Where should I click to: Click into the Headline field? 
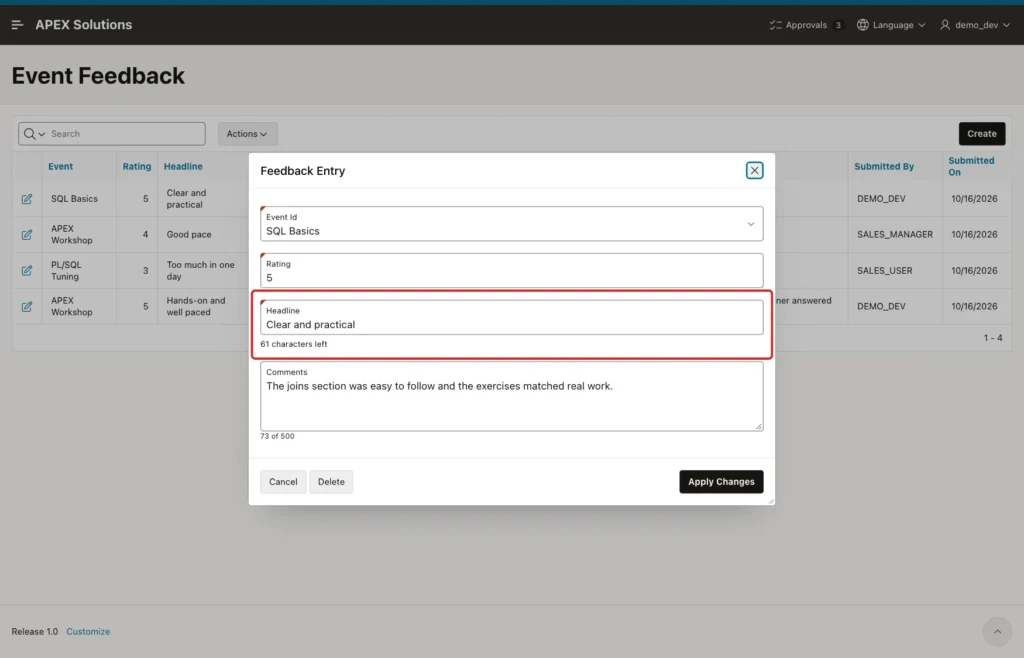click(511, 317)
